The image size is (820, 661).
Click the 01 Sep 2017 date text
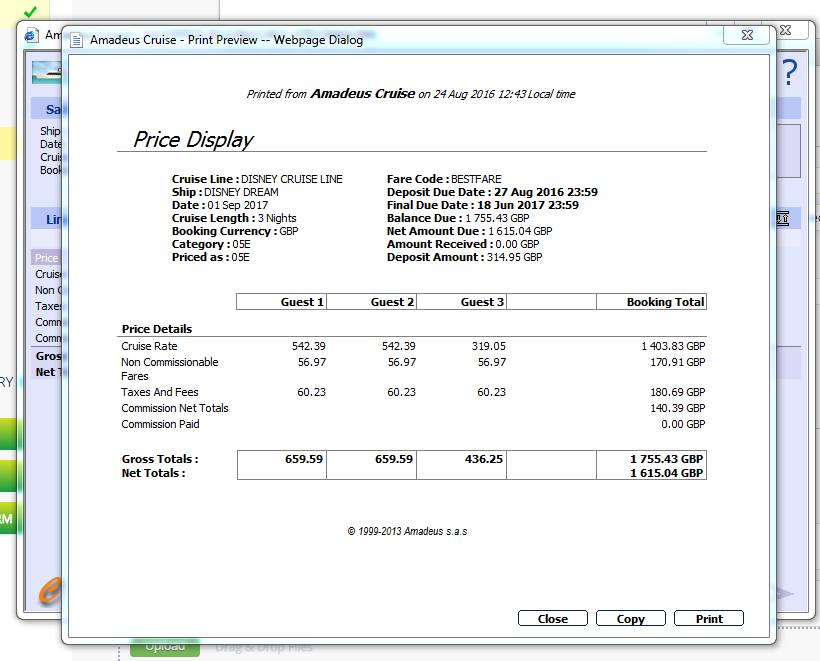click(237, 205)
